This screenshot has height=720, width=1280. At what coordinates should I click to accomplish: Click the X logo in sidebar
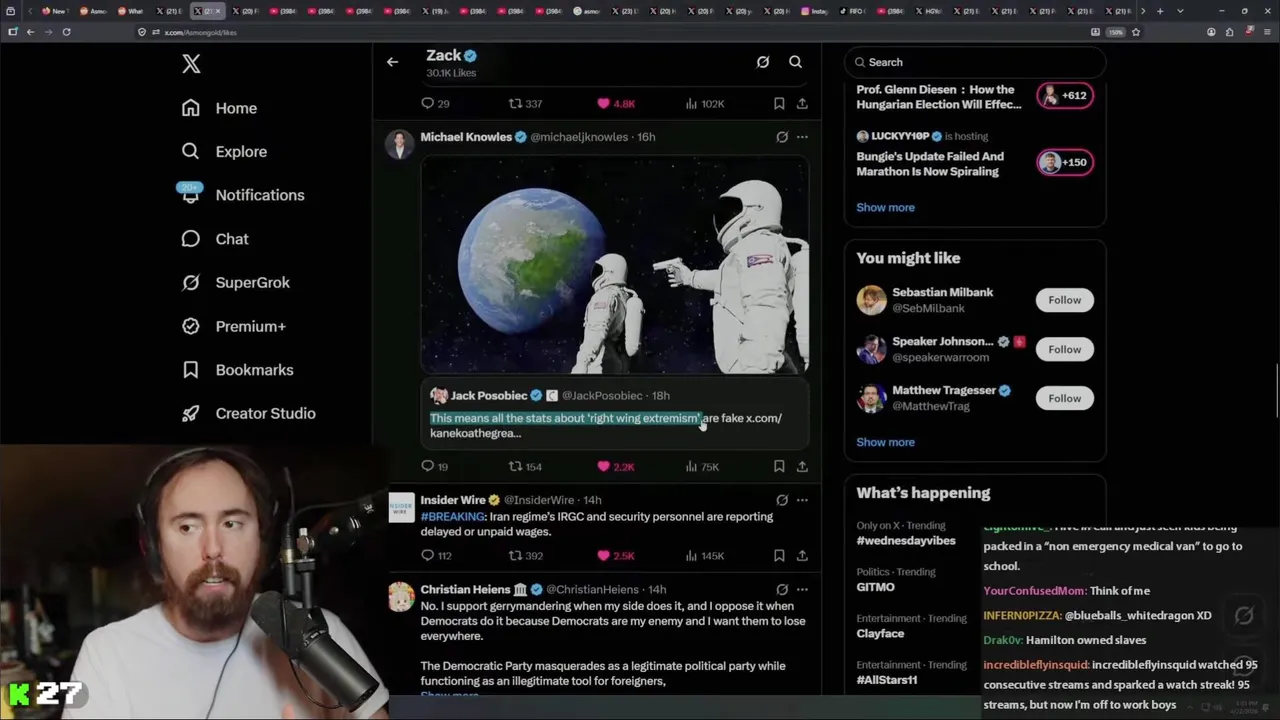[x=191, y=64]
